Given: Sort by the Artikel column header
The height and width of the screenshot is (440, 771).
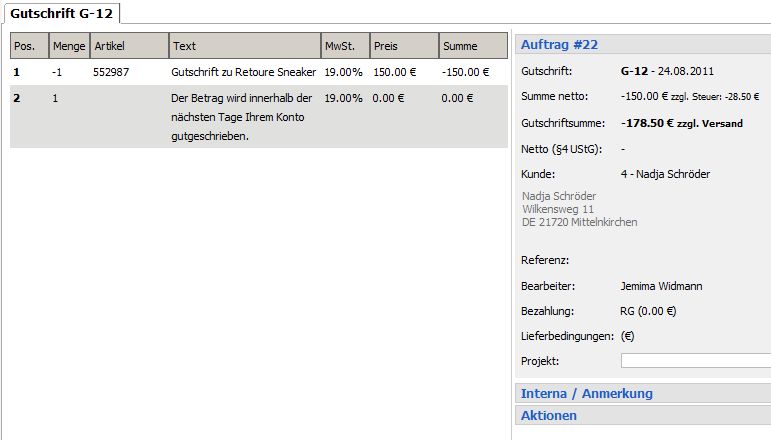Looking at the screenshot, I should (129, 46).
